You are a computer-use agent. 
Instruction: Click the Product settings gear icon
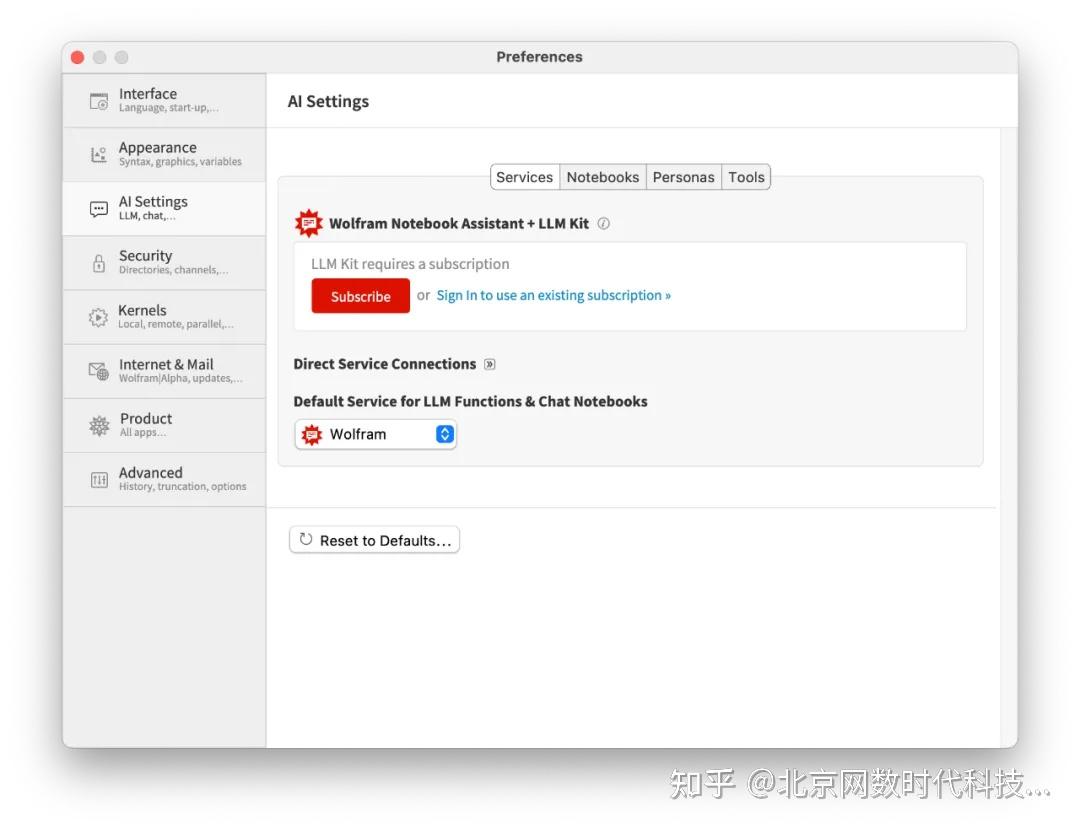click(99, 425)
